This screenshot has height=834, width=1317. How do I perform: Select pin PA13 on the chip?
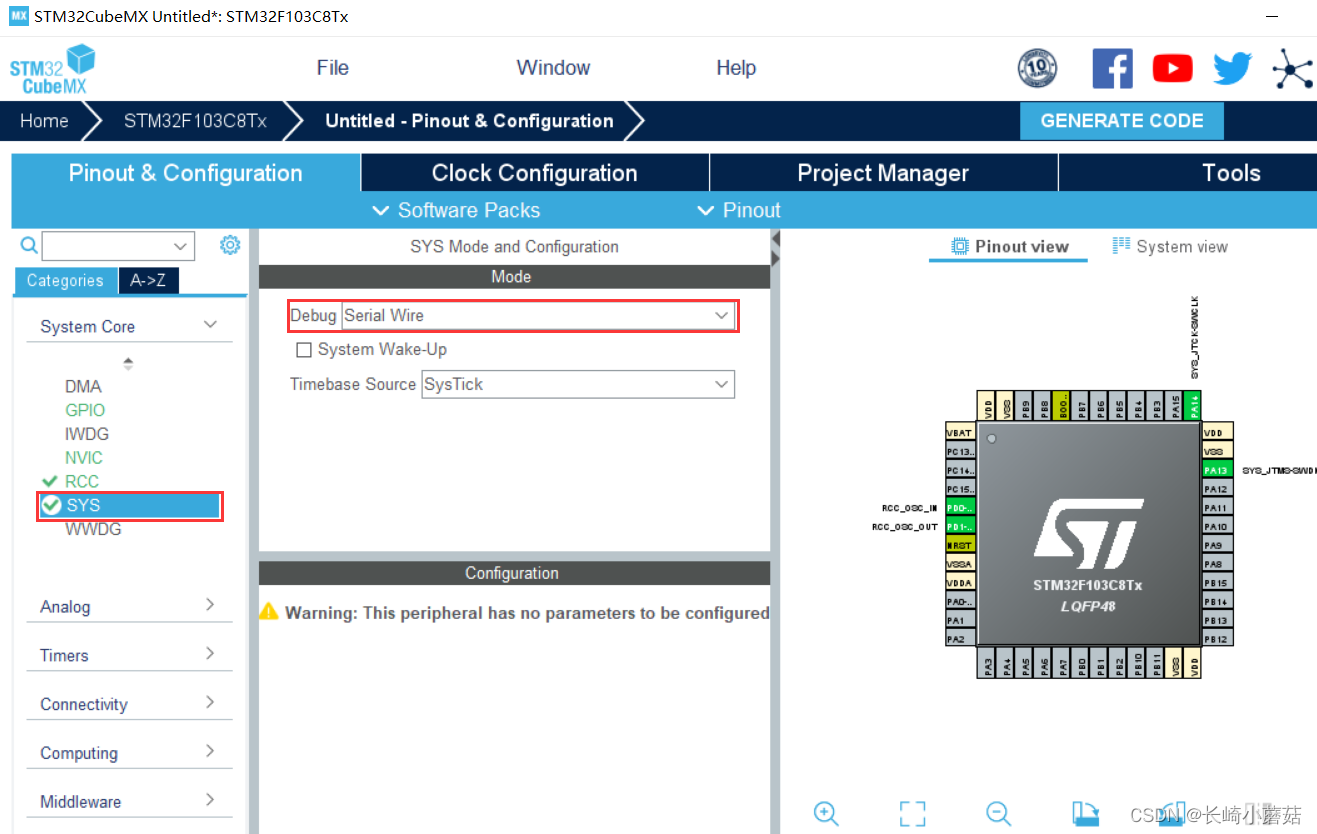(1216, 470)
